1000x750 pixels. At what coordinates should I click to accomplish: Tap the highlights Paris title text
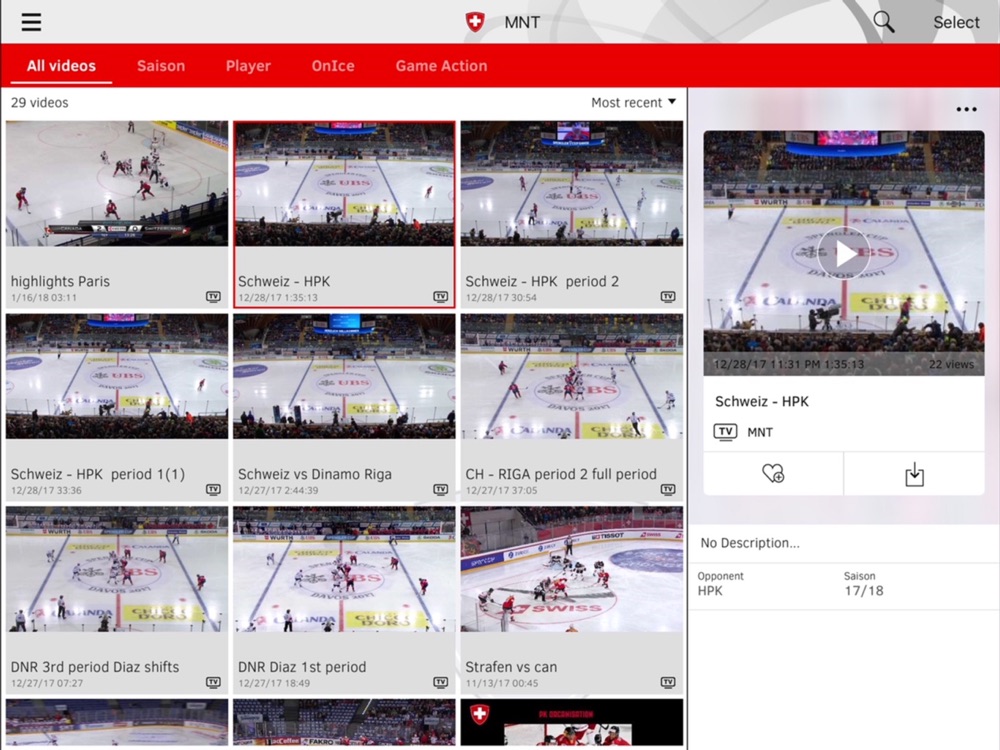tap(60, 281)
